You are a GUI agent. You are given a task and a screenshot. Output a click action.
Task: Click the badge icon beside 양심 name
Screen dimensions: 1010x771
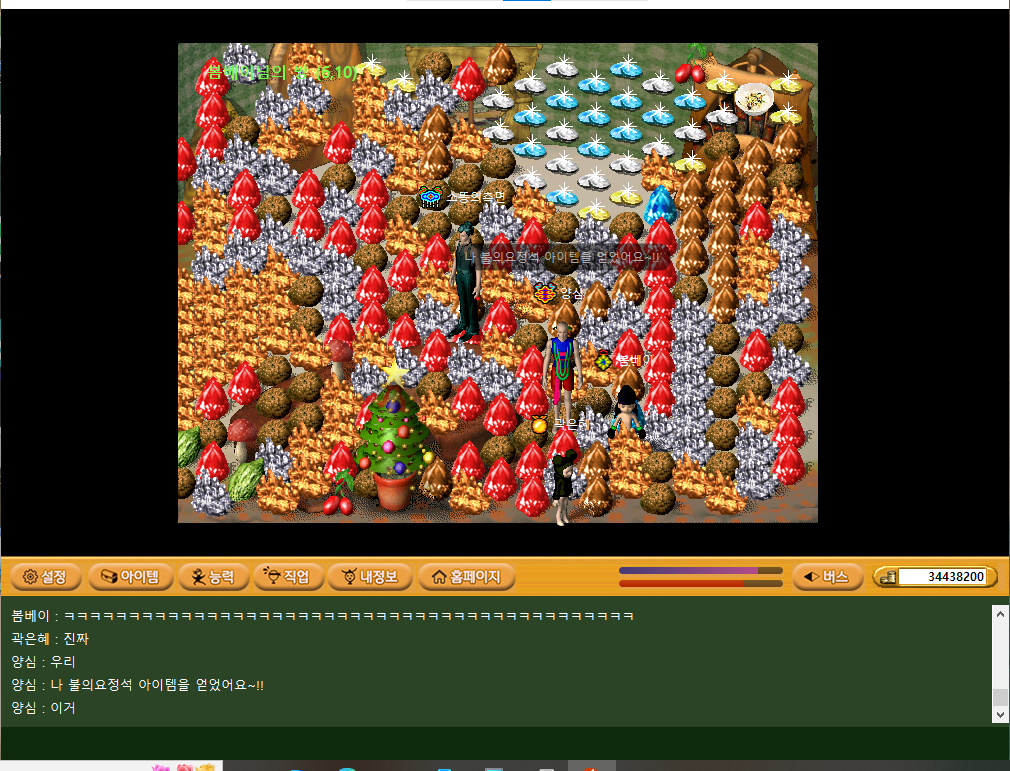click(545, 293)
